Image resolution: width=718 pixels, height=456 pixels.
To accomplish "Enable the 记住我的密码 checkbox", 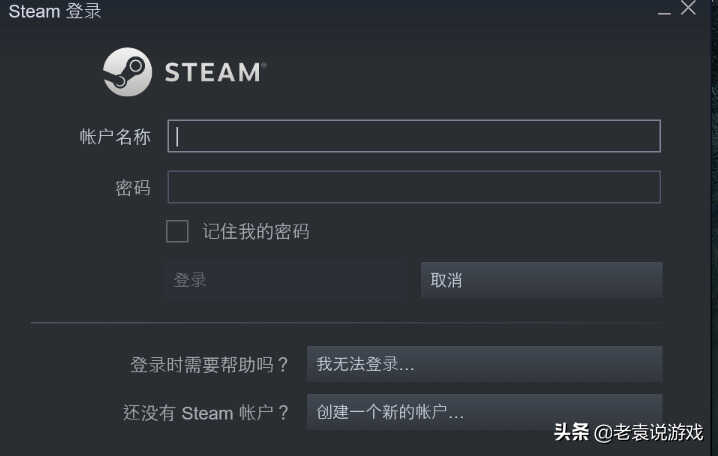I will (177, 231).
